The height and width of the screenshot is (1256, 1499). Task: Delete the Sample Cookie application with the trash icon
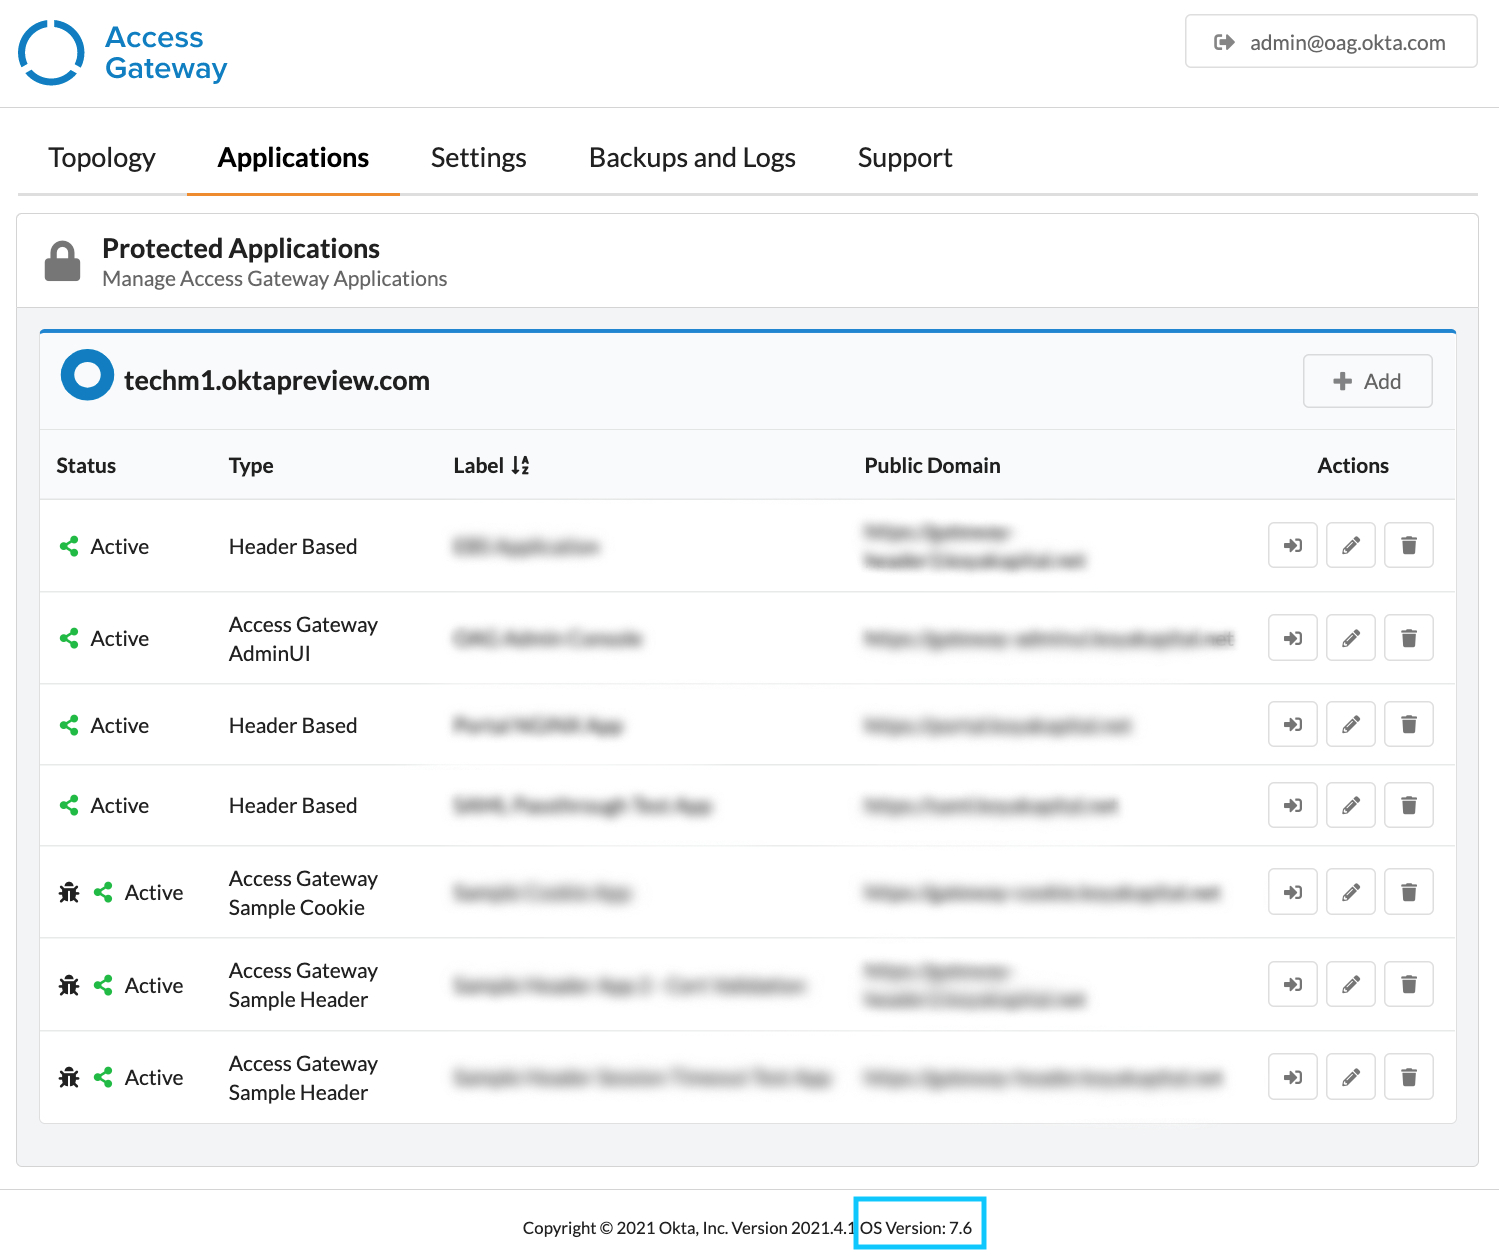click(x=1408, y=892)
